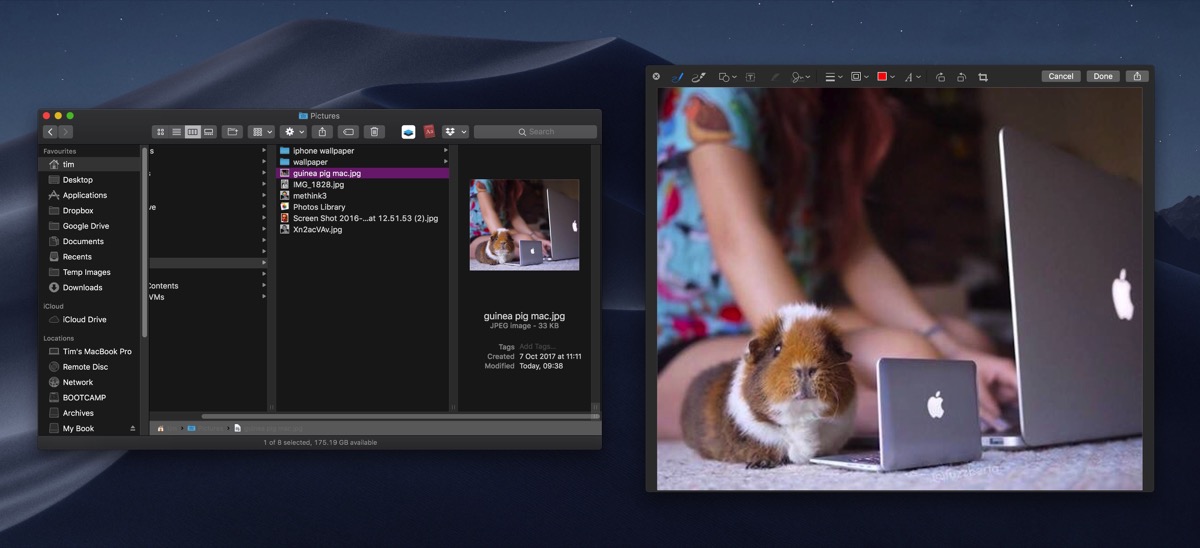The image size is (1200, 548).
Task: Switch Finder to list view
Action: tap(176, 131)
